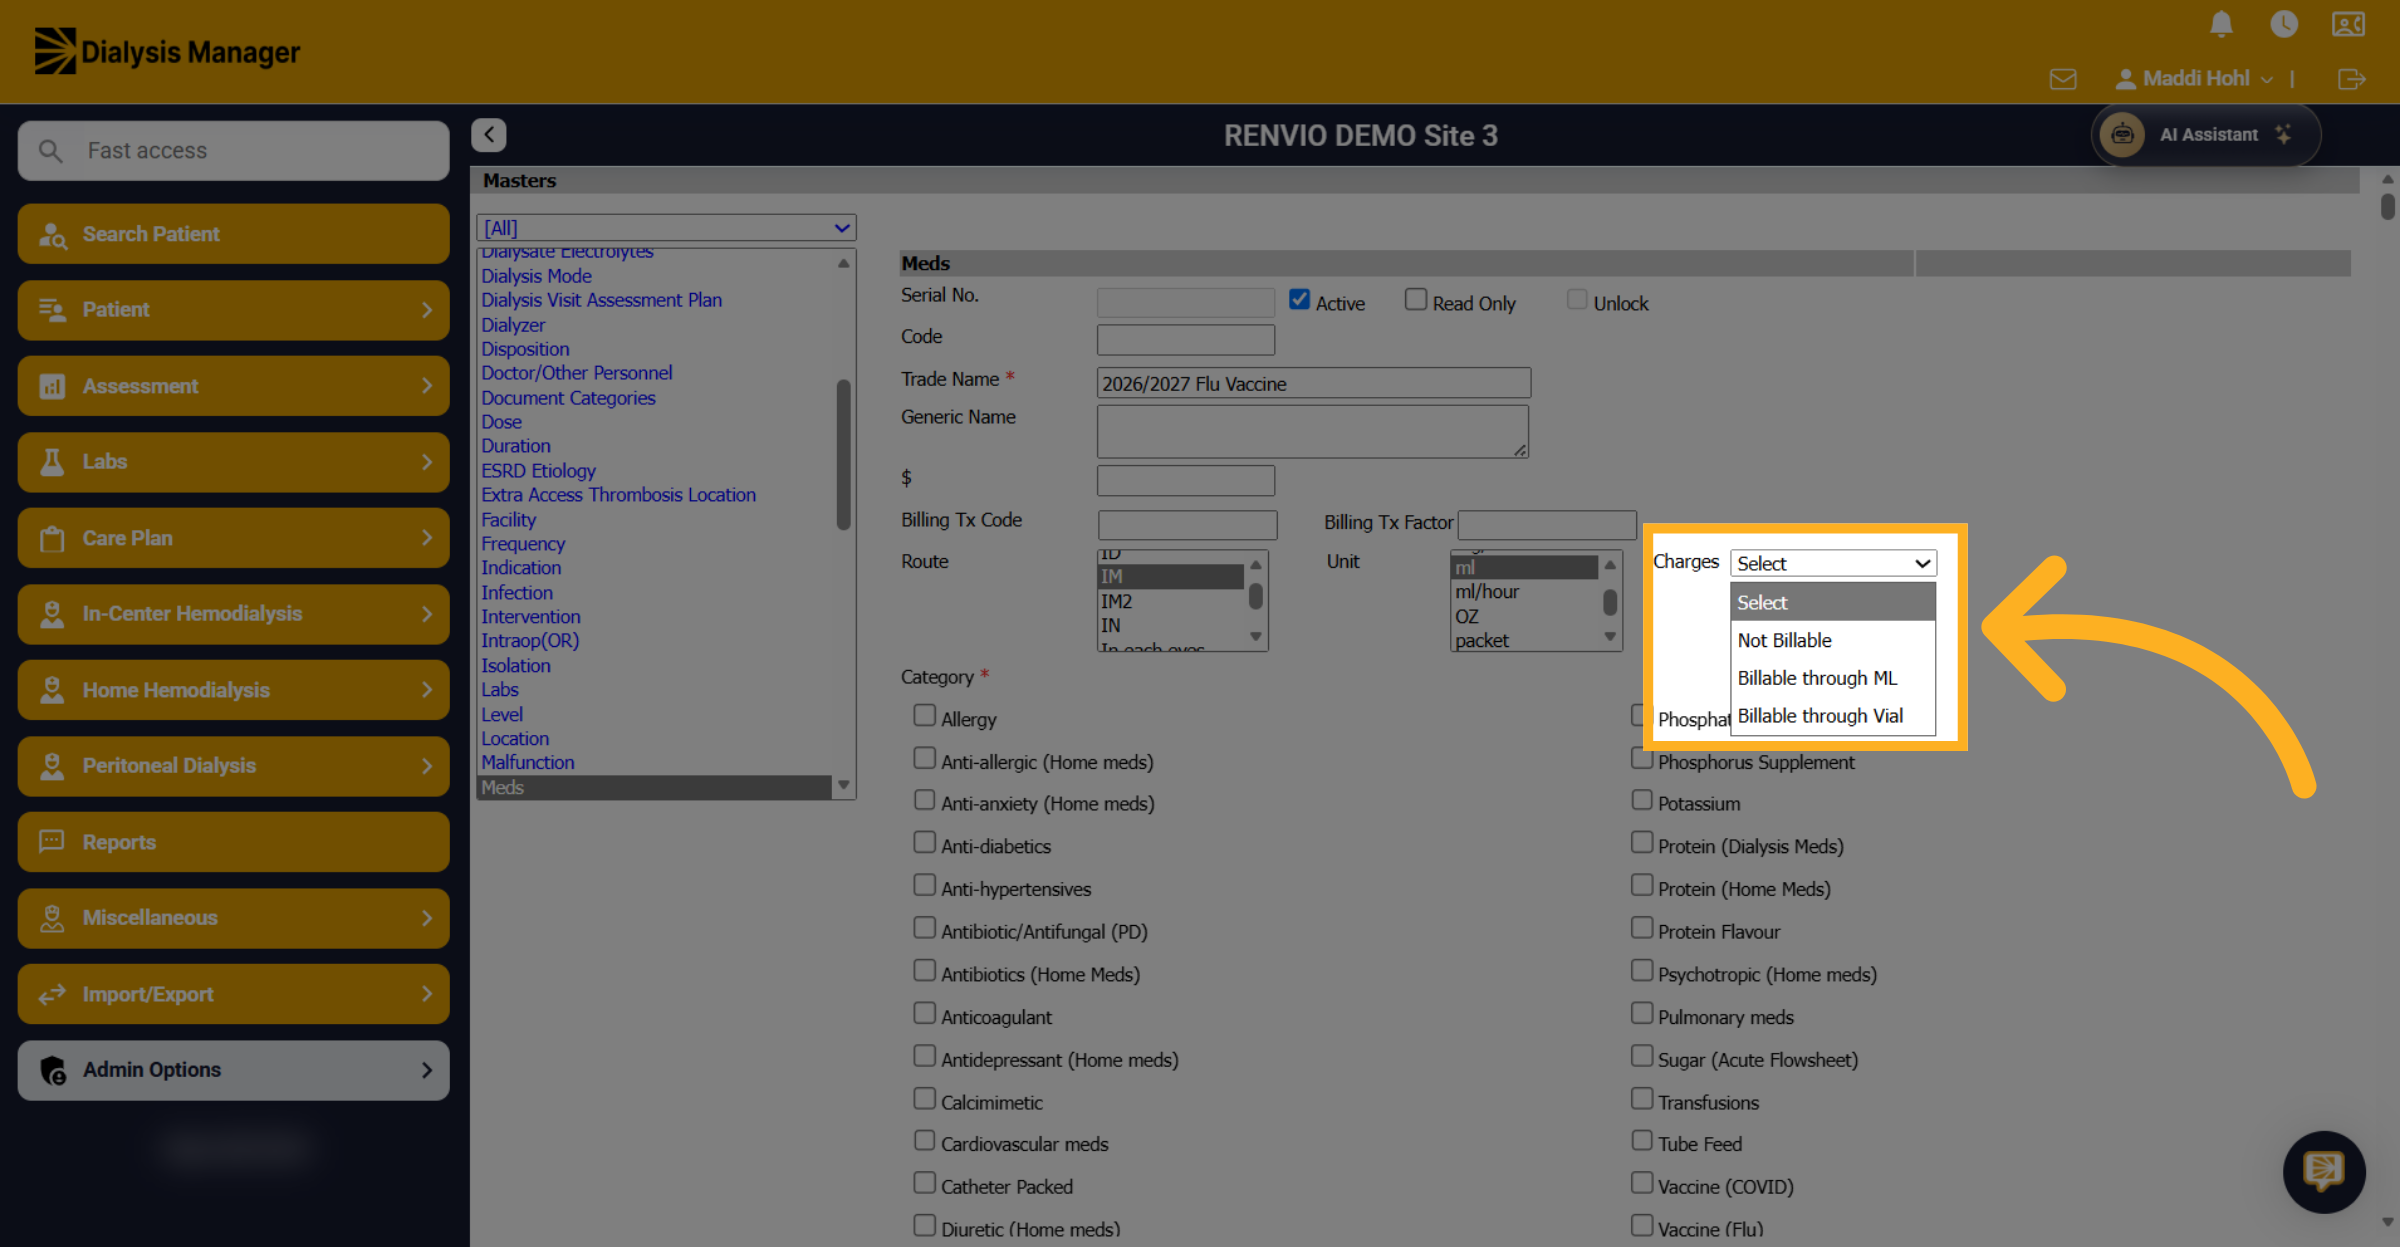Screen dimensions: 2400x1247
Task: Open the clock history icon
Action: [x=2284, y=24]
